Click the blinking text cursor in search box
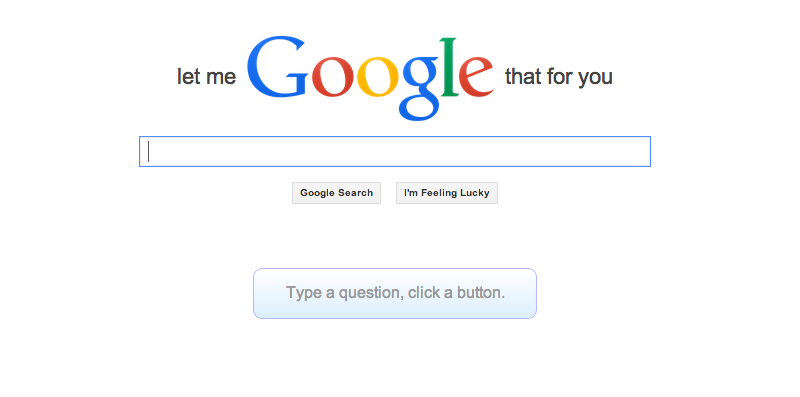800x397 pixels. pos(148,152)
